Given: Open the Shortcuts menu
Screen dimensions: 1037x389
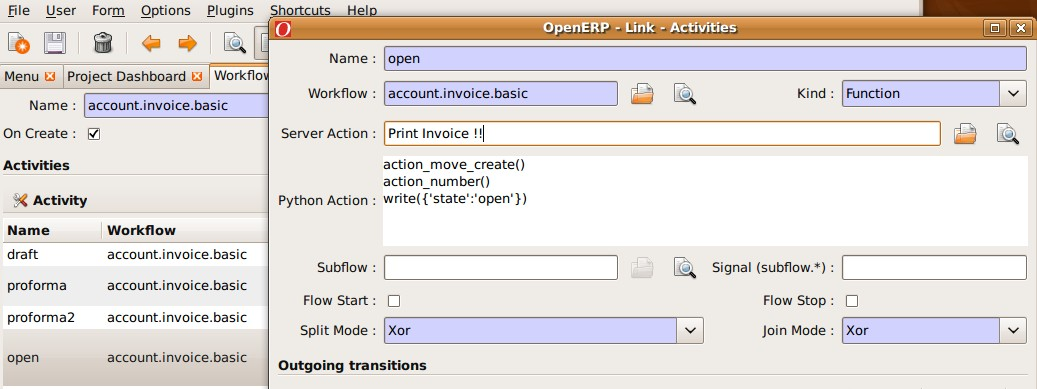Looking at the screenshot, I should point(300,11).
